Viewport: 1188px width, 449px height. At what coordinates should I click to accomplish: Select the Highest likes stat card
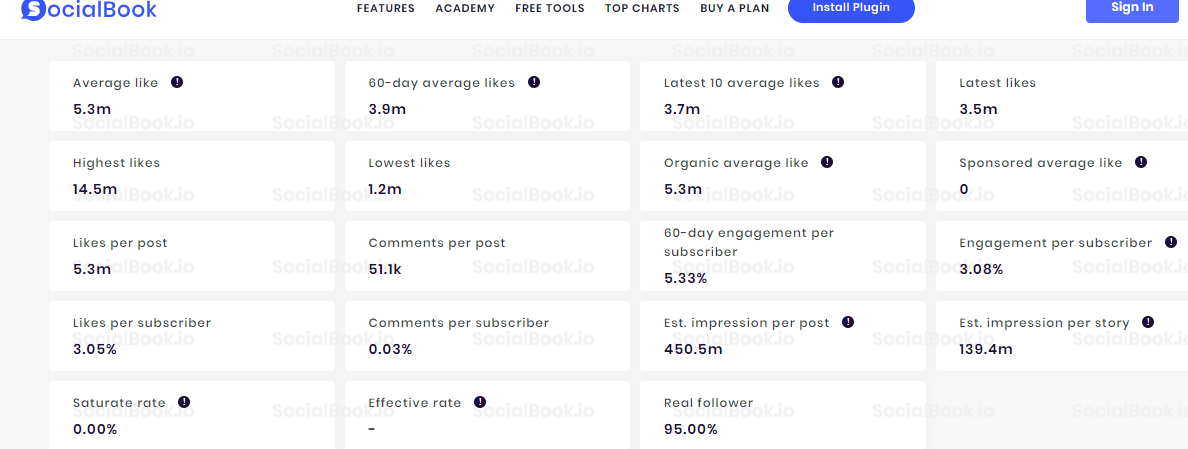pyautogui.click(x=190, y=175)
